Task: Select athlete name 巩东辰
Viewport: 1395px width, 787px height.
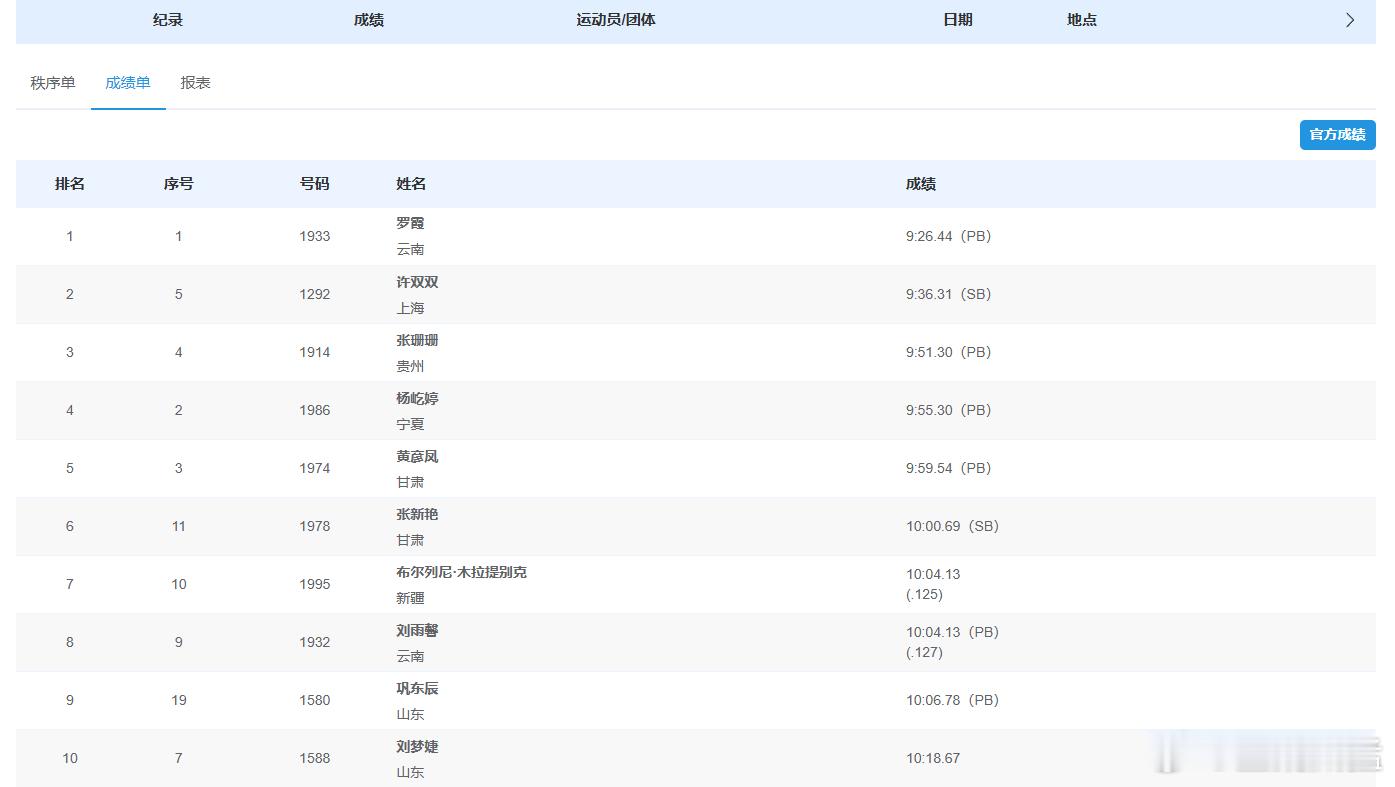Action: (x=417, y=688)
